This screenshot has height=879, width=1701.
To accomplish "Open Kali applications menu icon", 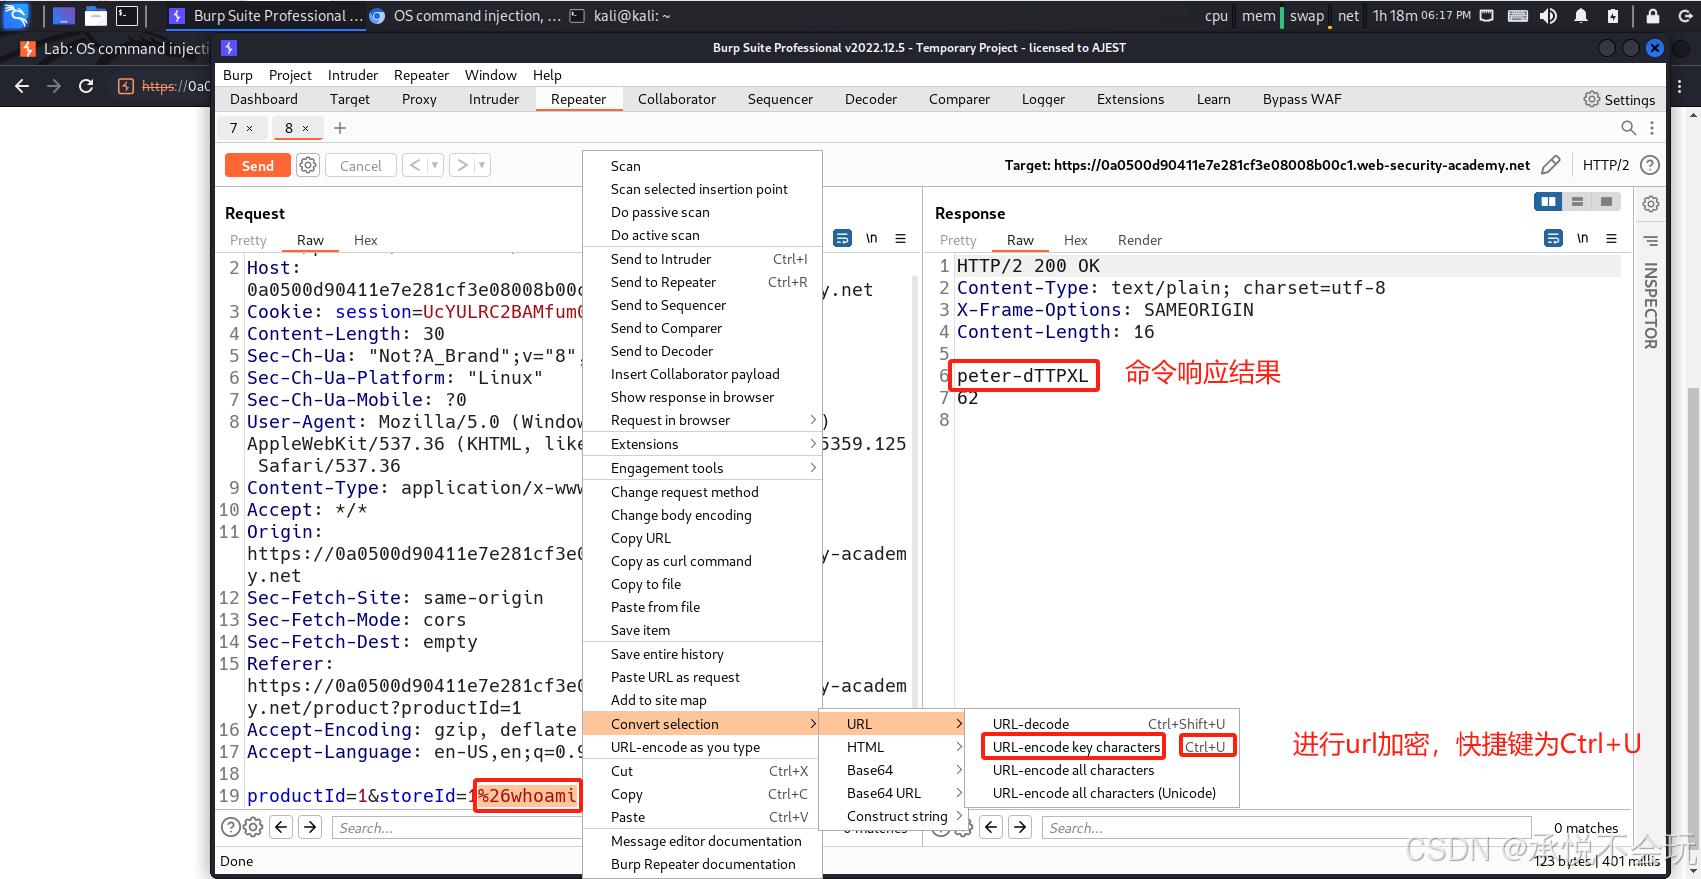I will point(17,15).
